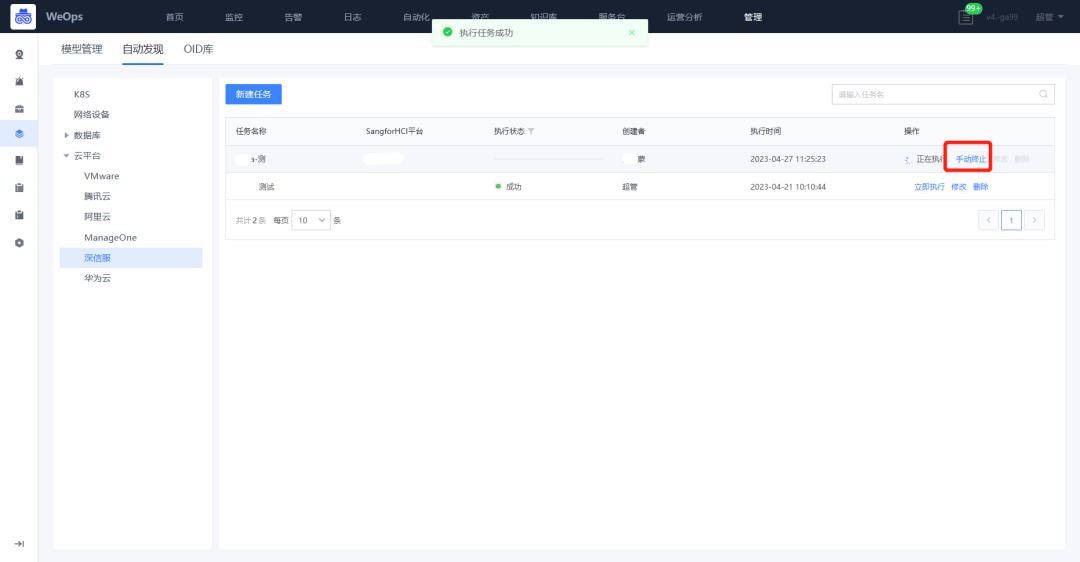
Task: Open the 超管 user dropdown
Action: [1049, 17]
